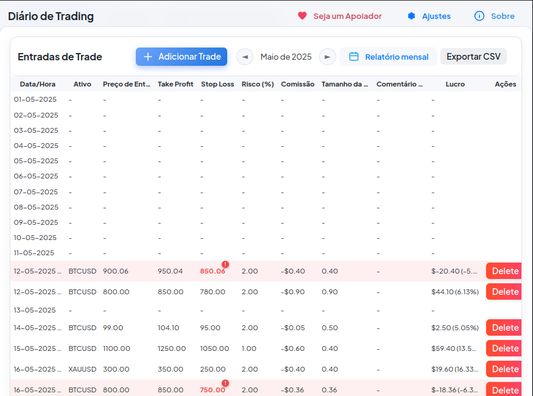The width and height of the screenshot is (533, 396).
Task: Click profit $2.50 (5.05%)
Action: [455, 328]
